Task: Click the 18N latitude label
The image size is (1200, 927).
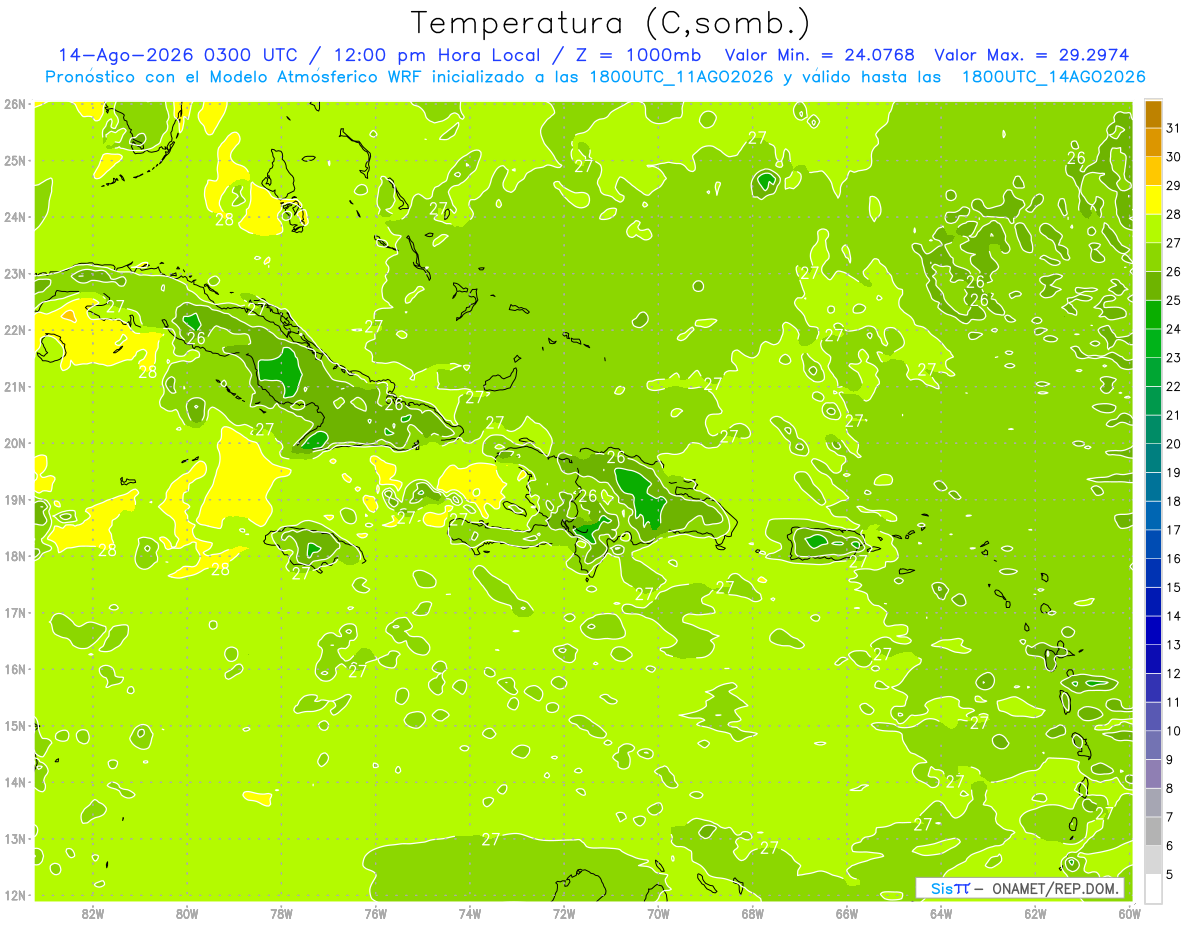Action: coord(14,556)
